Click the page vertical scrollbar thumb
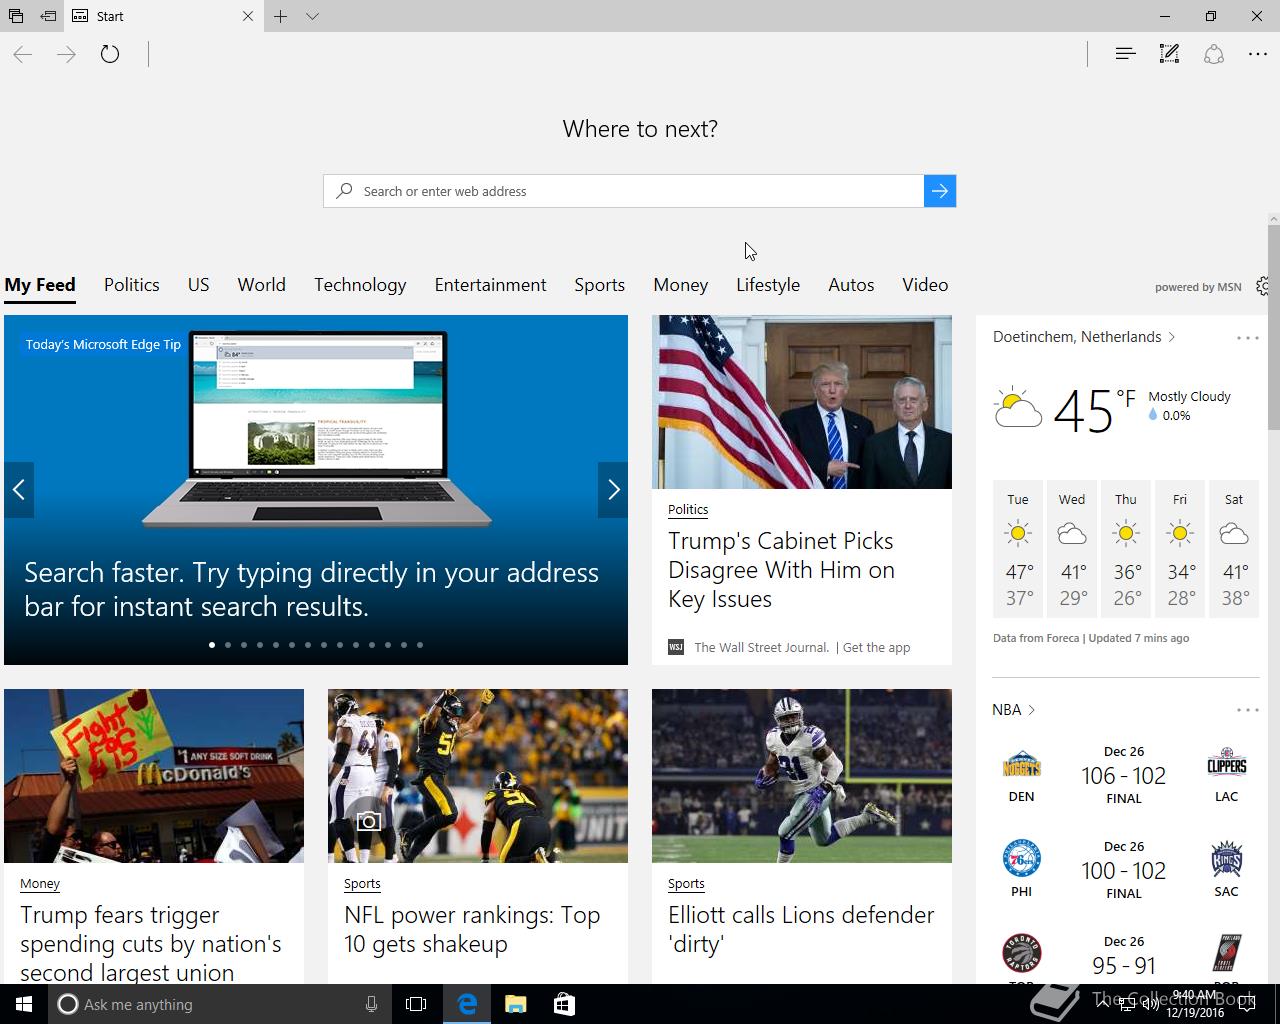 (x=1274, y=328)
